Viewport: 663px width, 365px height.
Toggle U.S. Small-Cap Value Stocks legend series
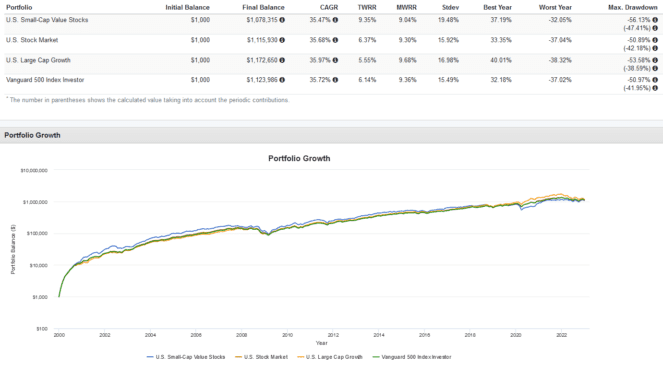186,357
